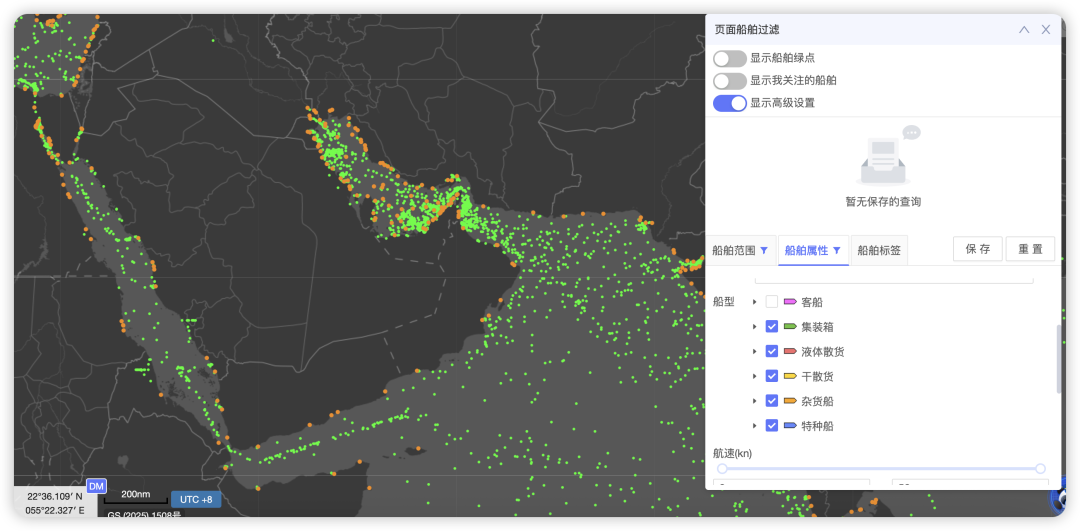Image resolution: width=1080 pixels, height=531 pixels.
Task: Uncheck the 杂货船 checkbox
Action: click(x=772, y=401)
